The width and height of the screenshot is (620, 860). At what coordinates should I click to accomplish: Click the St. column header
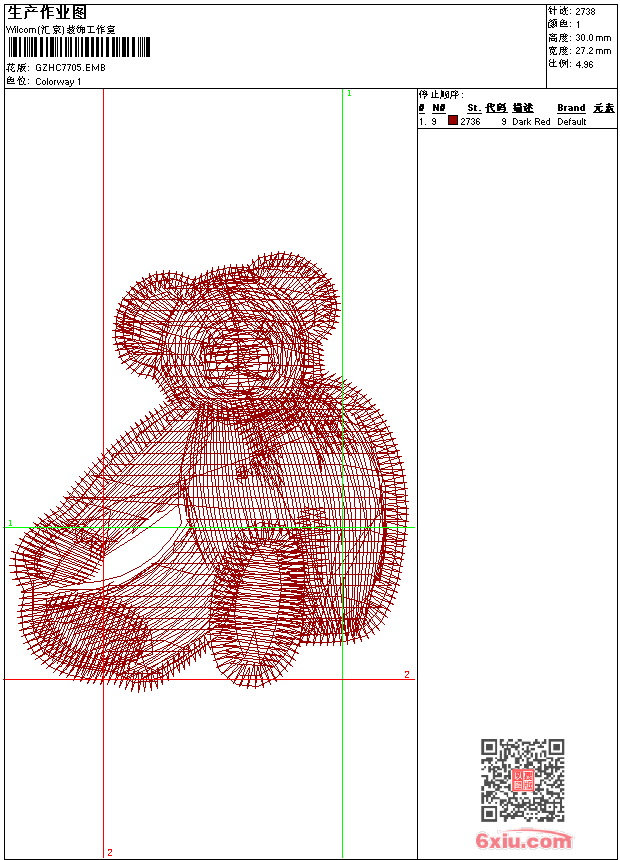click(x=474, y=108)
